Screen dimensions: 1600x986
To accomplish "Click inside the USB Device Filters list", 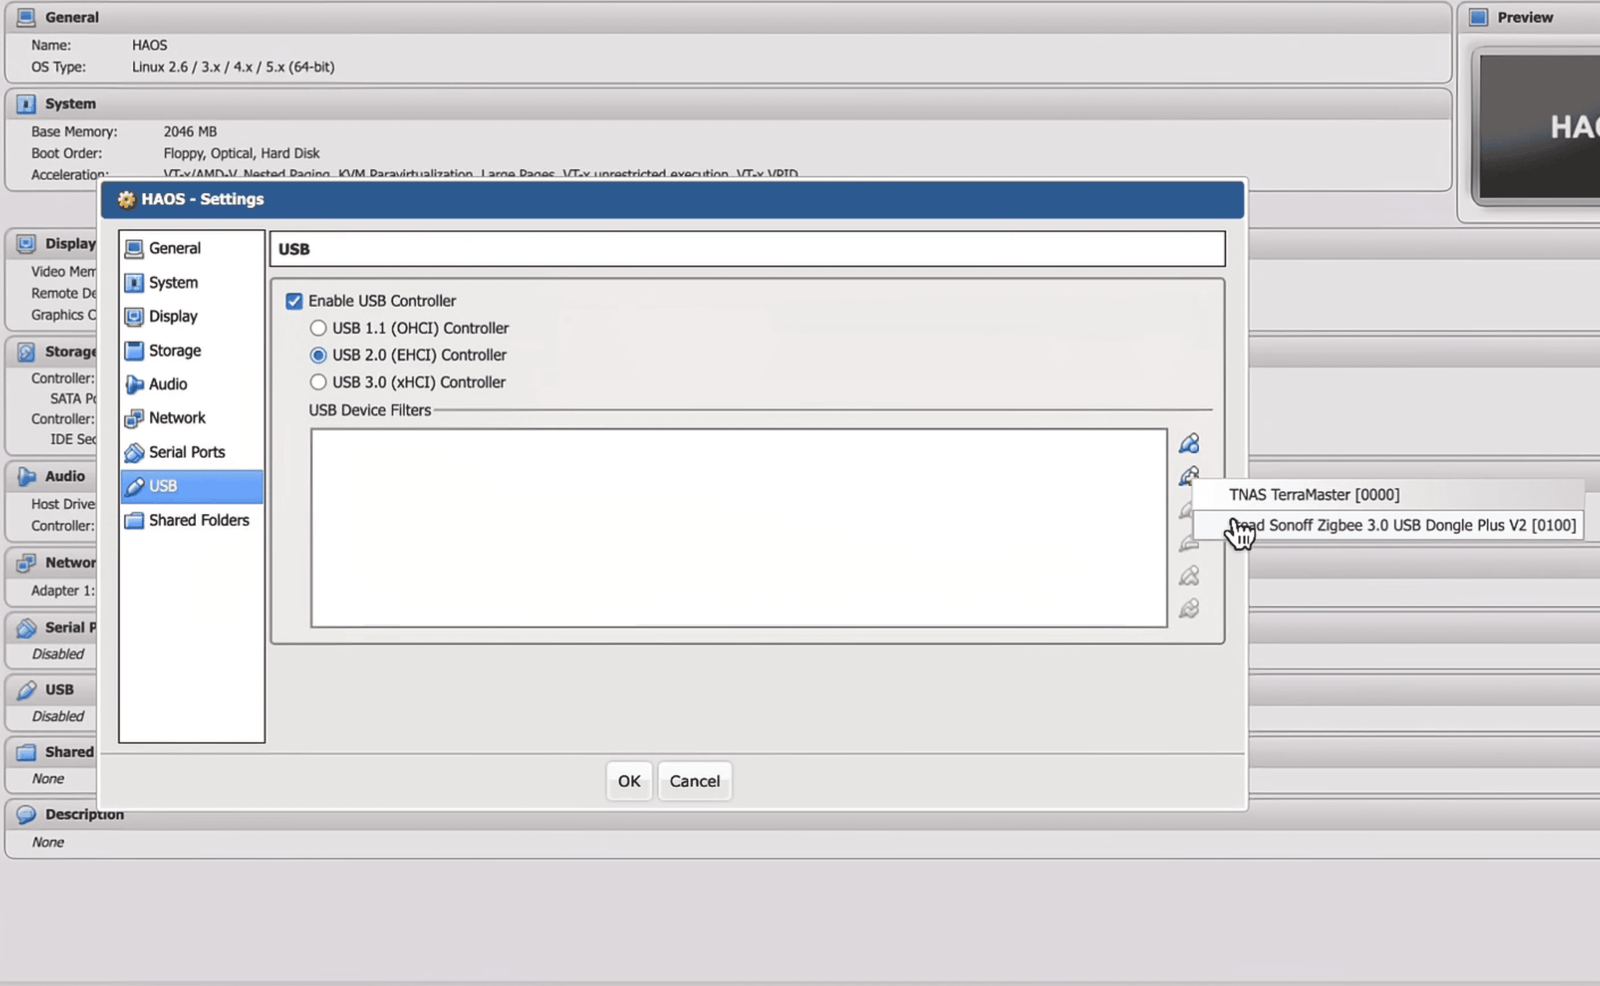I will click(739, 528).
